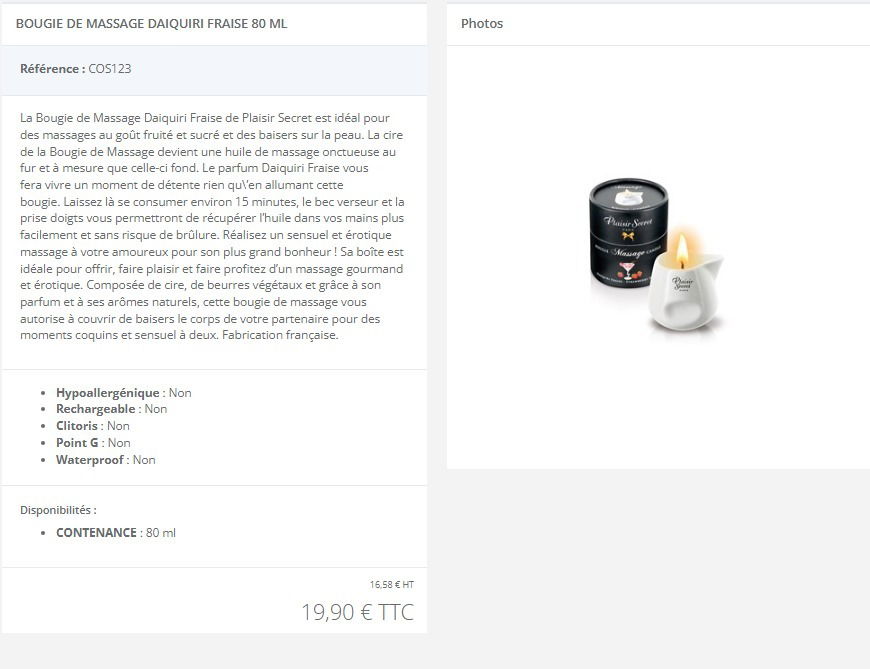Click the Clitoris attribute line
Image resolution: width=870 pixels, height=669 pixels.
click(93, 426)
